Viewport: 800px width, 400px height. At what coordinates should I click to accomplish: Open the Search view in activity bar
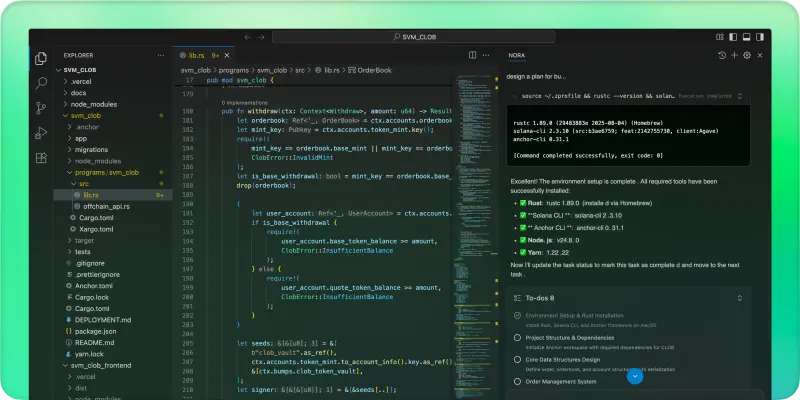[x=41, y=84]
